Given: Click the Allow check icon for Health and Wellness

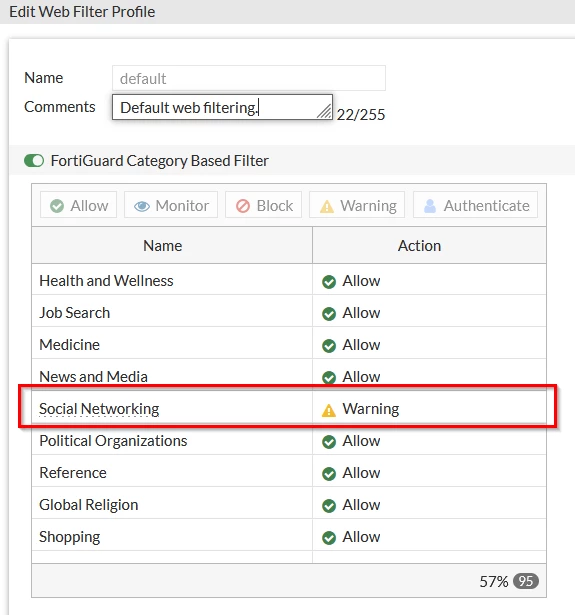Looking at the screenshot, I should click(329, 282).
